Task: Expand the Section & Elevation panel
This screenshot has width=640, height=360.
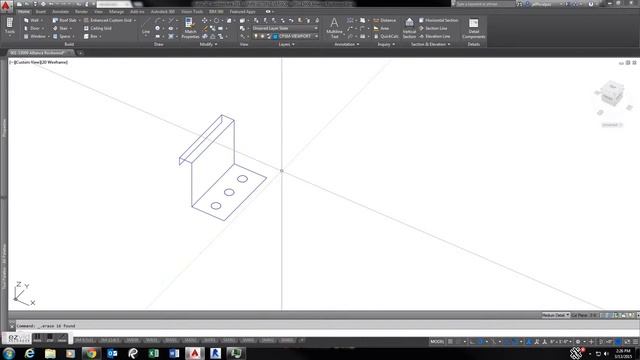Action: coord(430,44)
